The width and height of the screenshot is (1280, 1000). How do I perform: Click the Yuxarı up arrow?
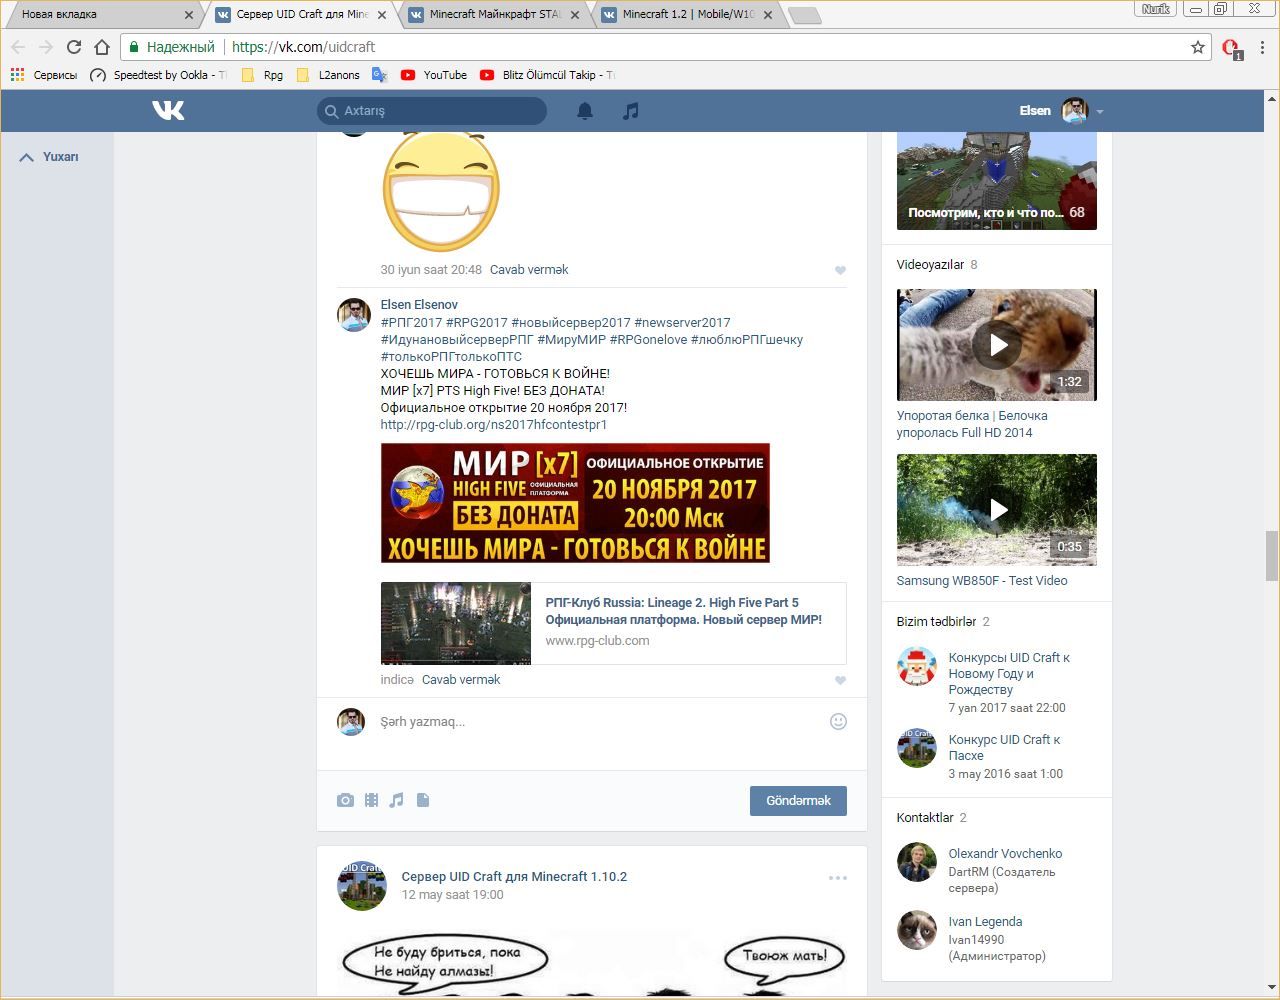point(27,157)
